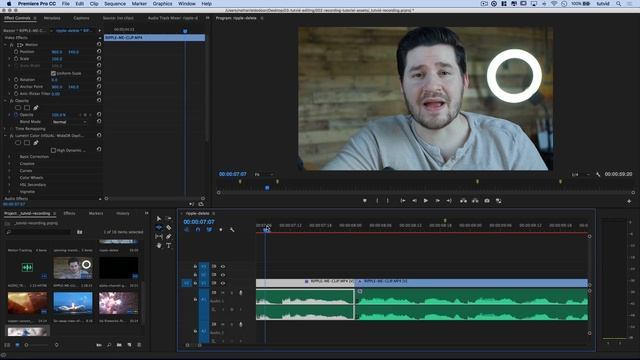Image resolution: width=640 pixels, height=360 pixels.
Task: Select the Ripple Edit tool
Action: pyautogui.click(x=159, y=228)
